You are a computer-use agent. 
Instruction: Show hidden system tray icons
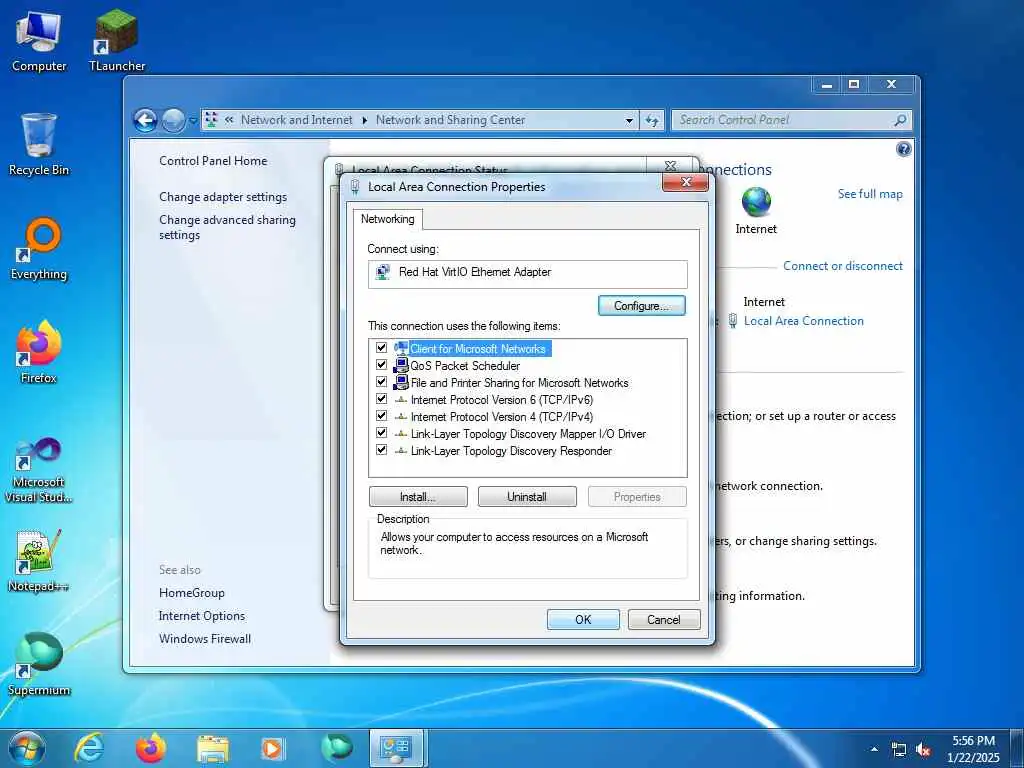click(x=874, y=749)
